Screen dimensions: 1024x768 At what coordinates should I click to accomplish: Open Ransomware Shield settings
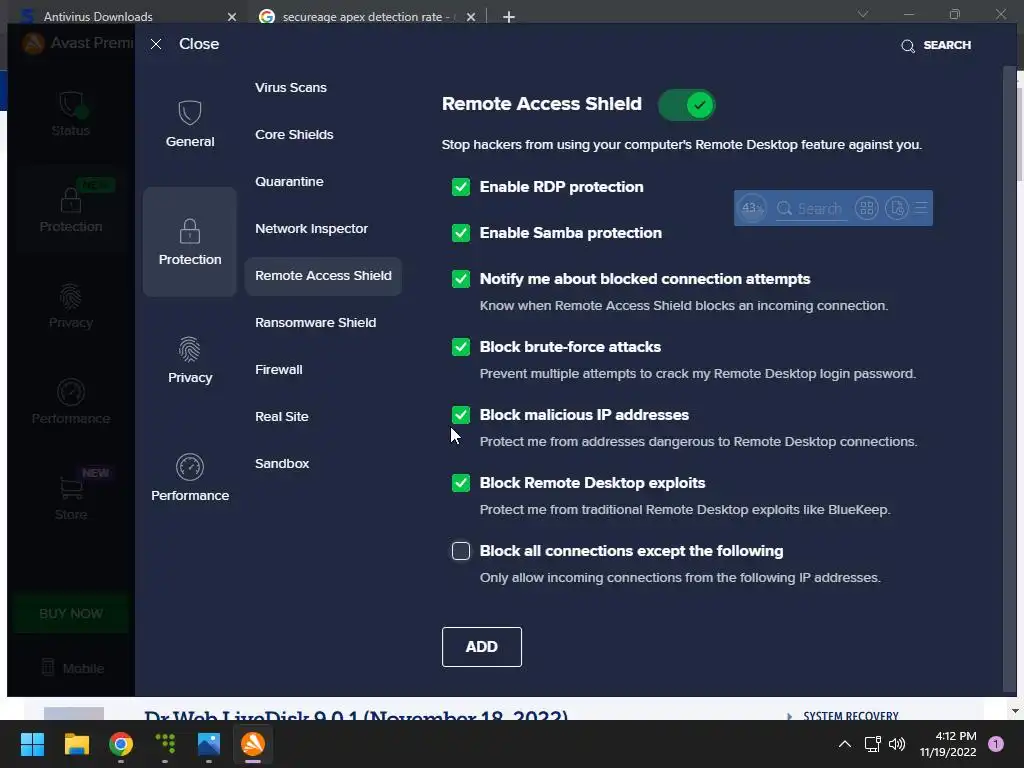click(315, 323)
